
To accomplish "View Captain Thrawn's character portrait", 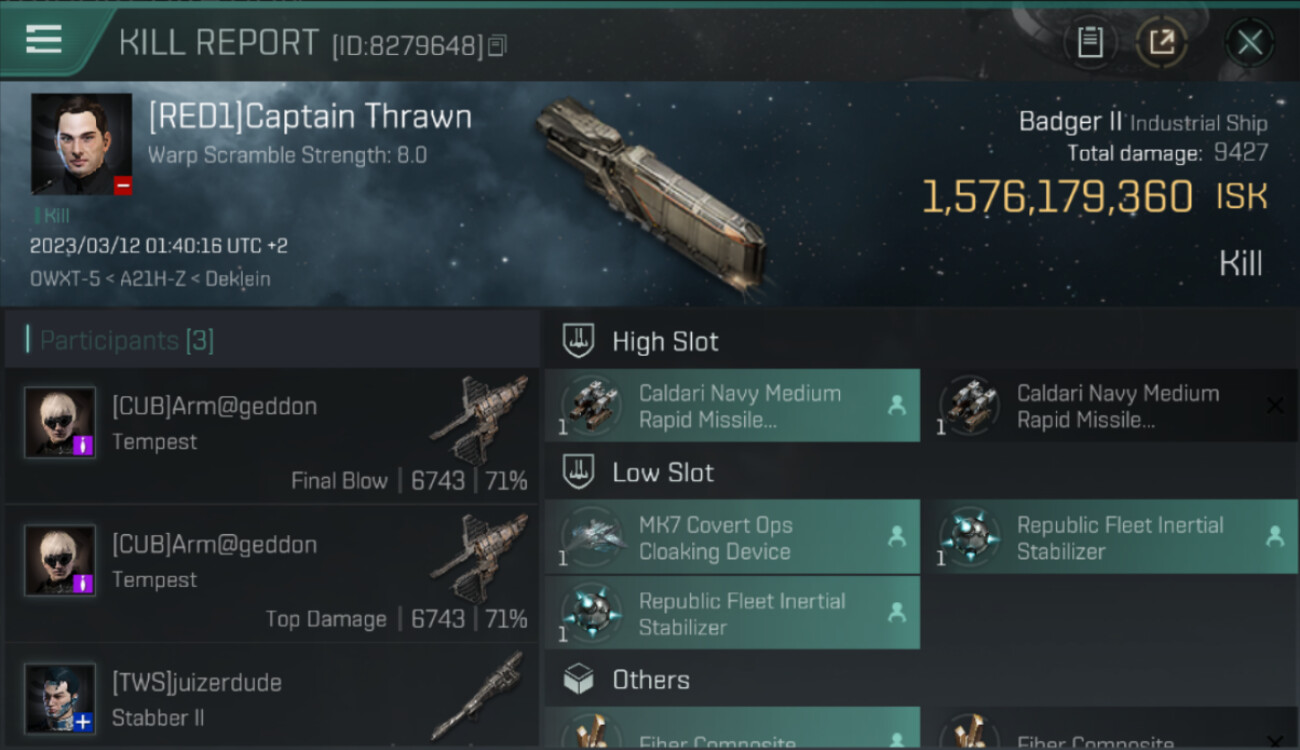I will 81,144.
